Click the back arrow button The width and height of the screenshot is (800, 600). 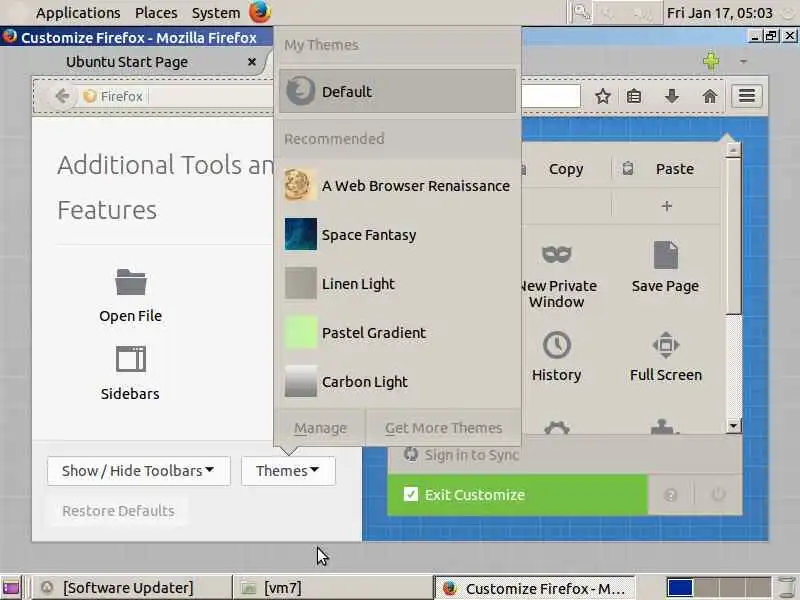pos(62,96)
